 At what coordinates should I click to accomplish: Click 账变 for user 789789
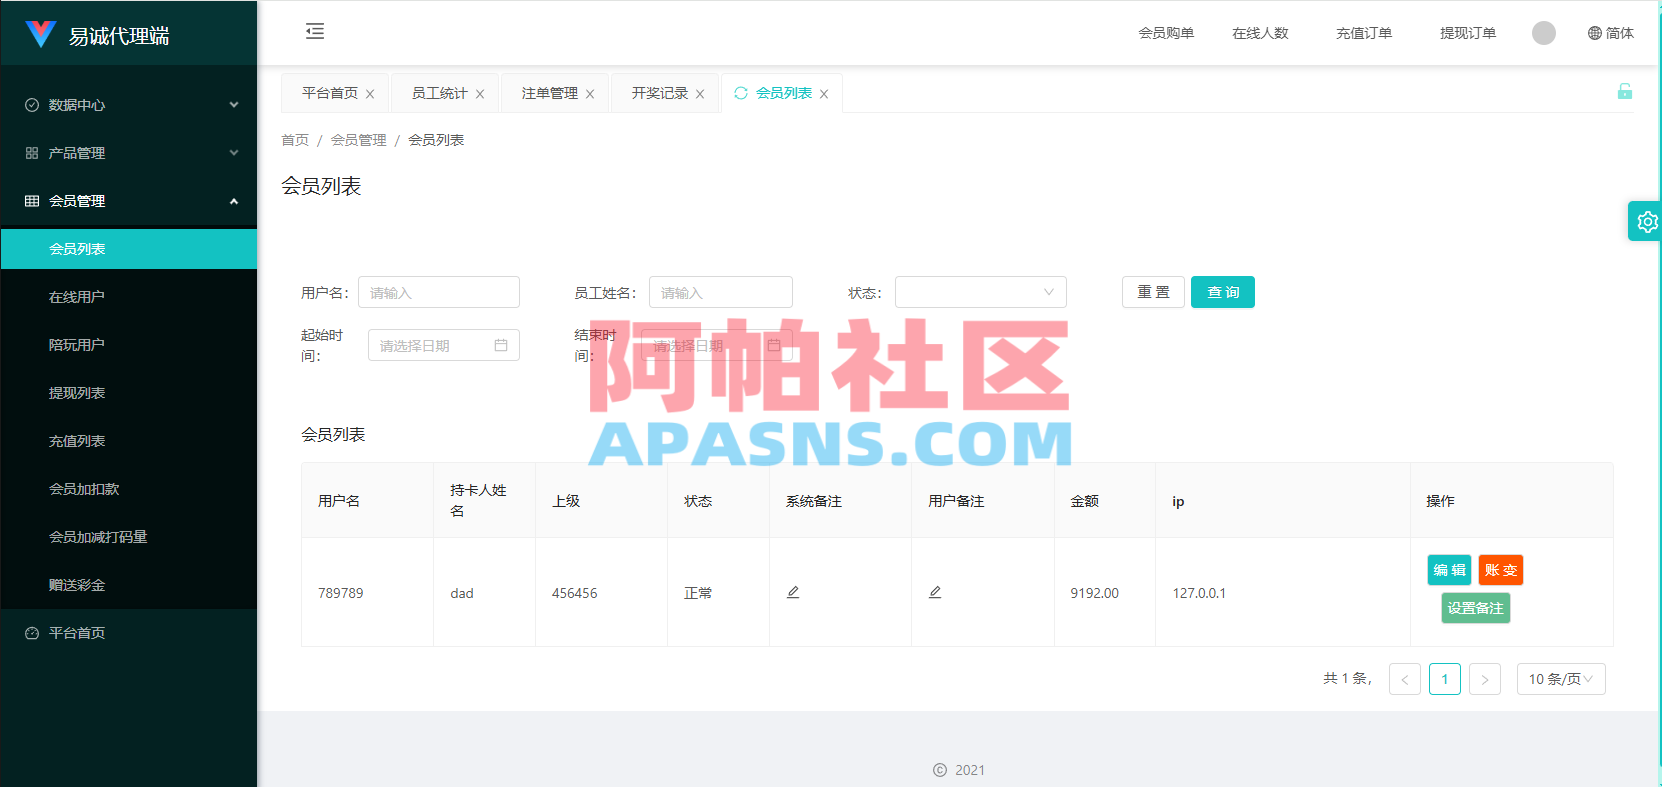pos(1501,570)
